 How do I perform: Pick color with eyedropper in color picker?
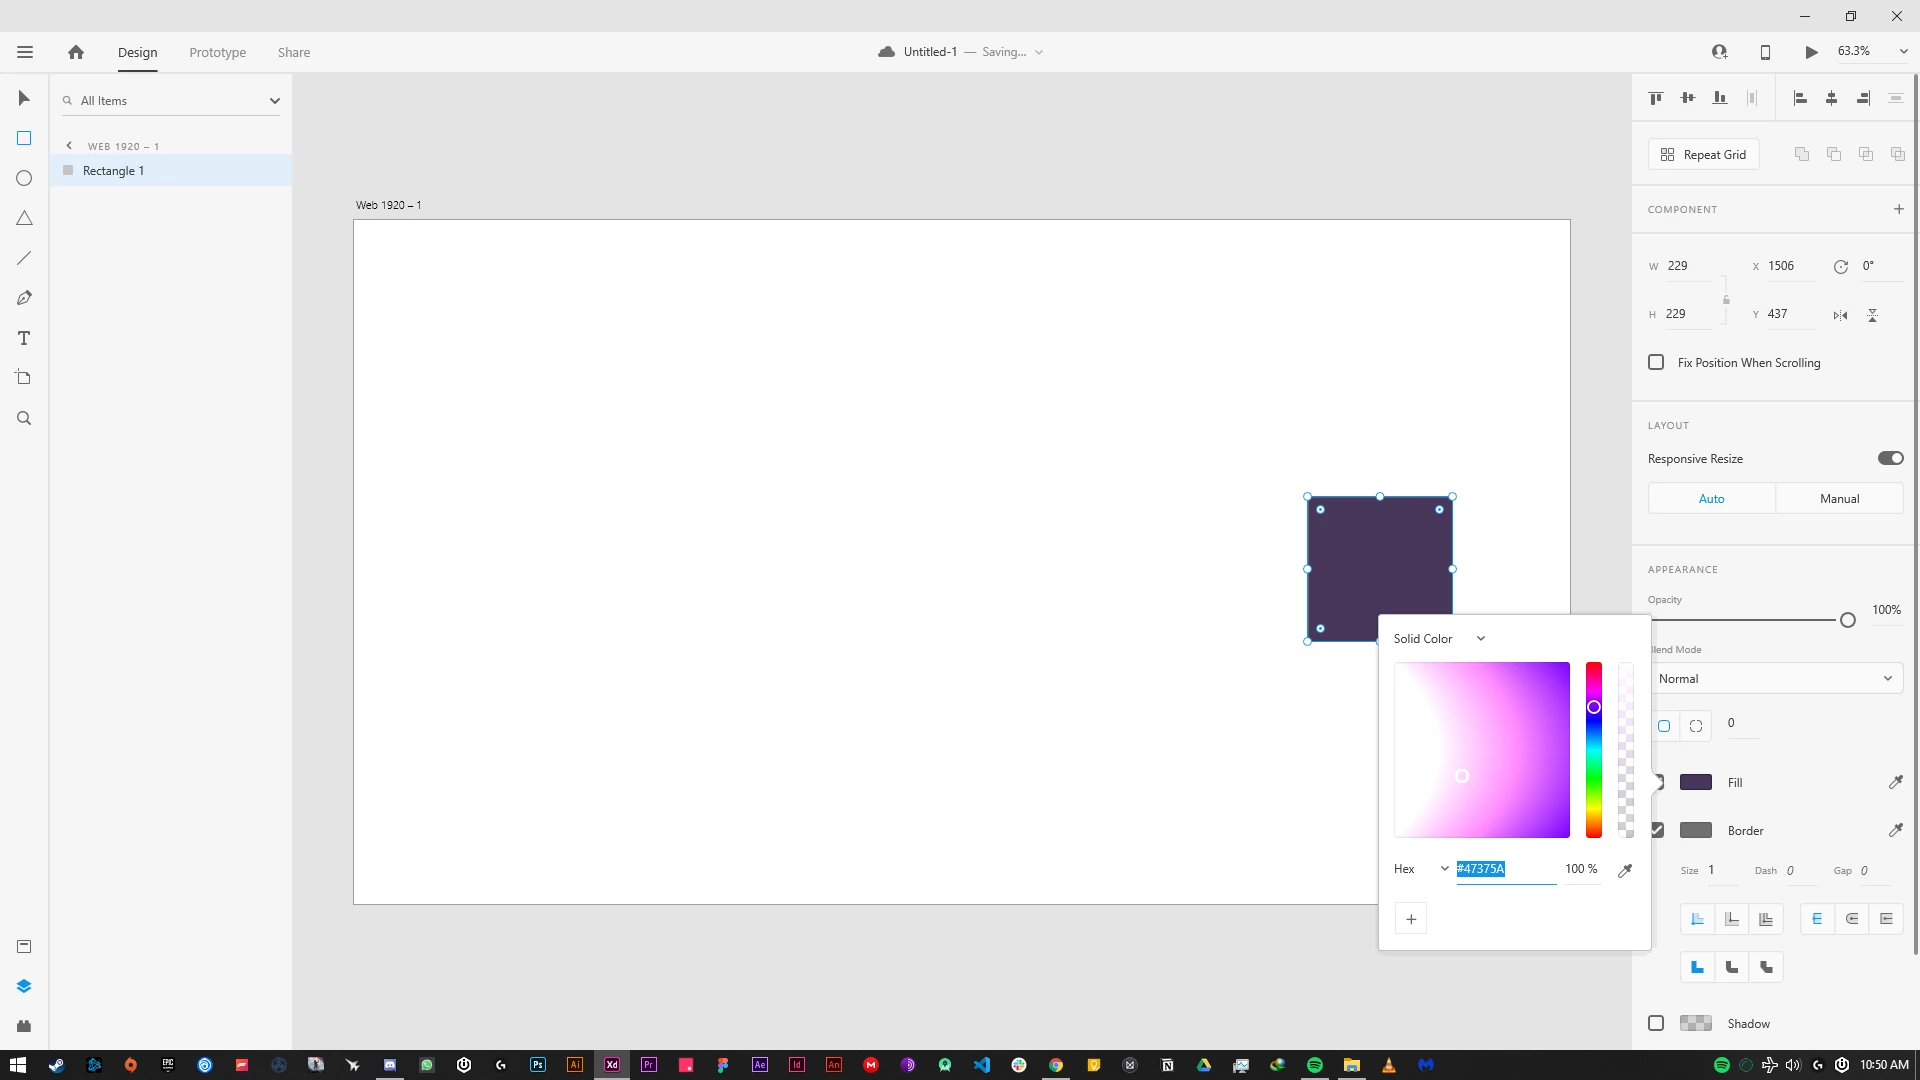coord(1625,870)
